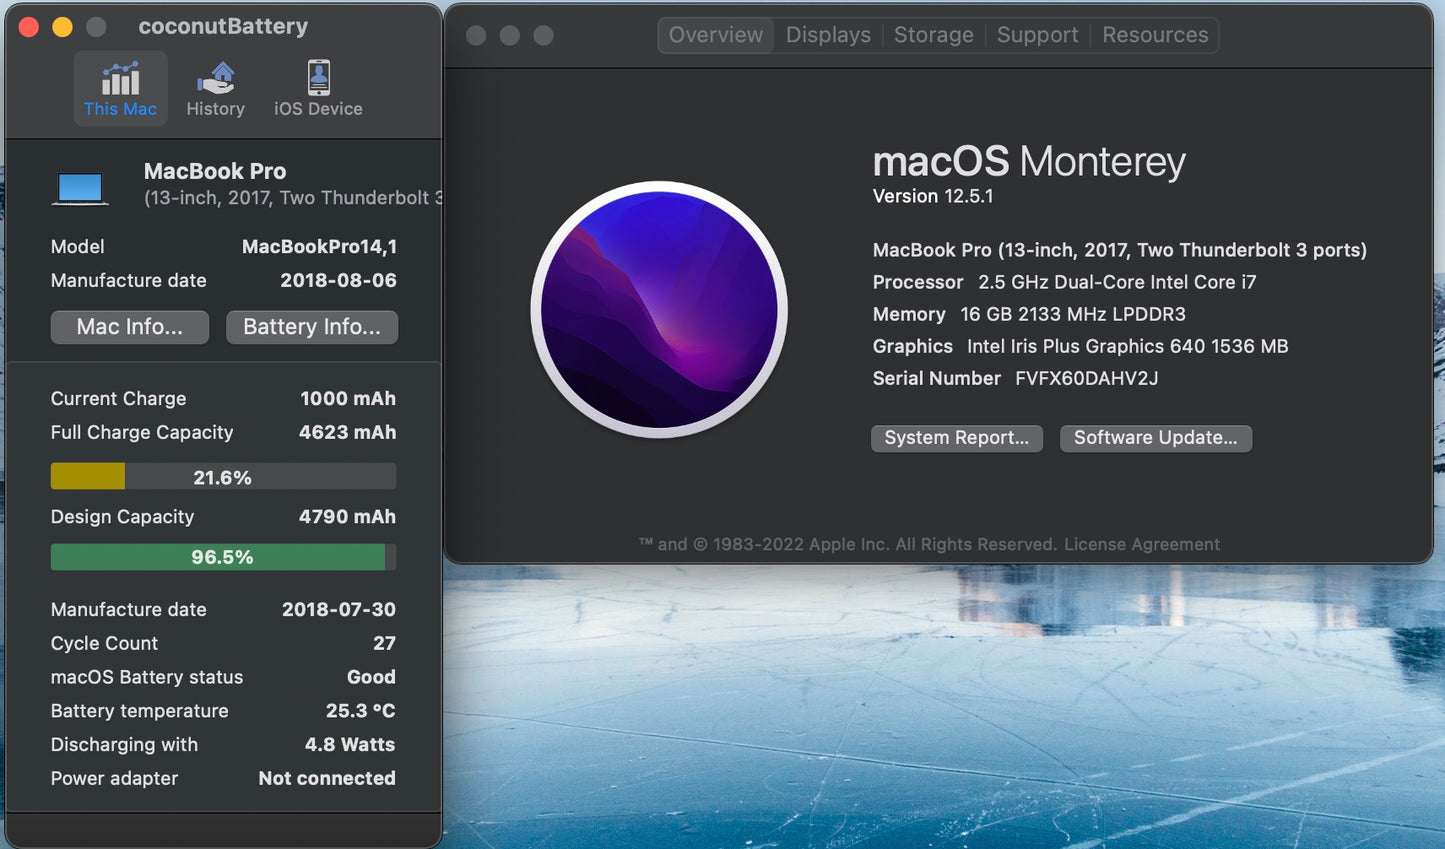Click the house icon above History label

click(x=215, y=76)
